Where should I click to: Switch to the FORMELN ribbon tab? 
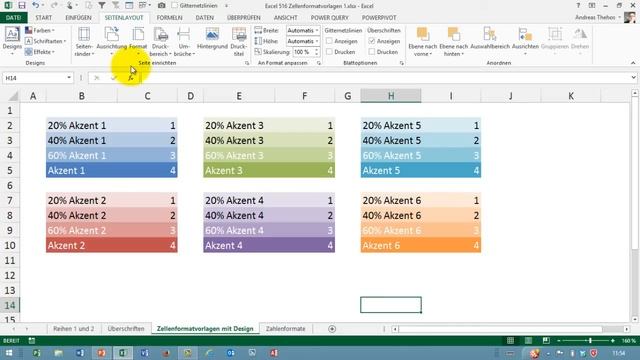pyautogui.click(x=169, y=18)
